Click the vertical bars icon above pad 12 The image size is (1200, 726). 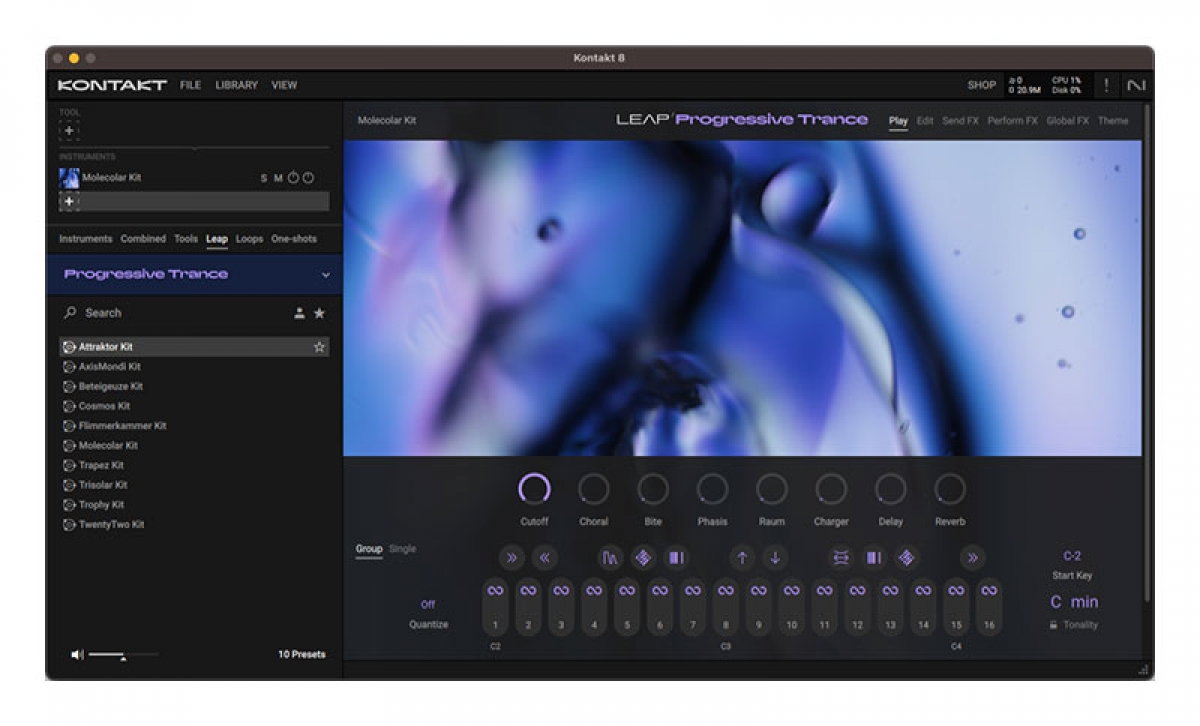874,558
